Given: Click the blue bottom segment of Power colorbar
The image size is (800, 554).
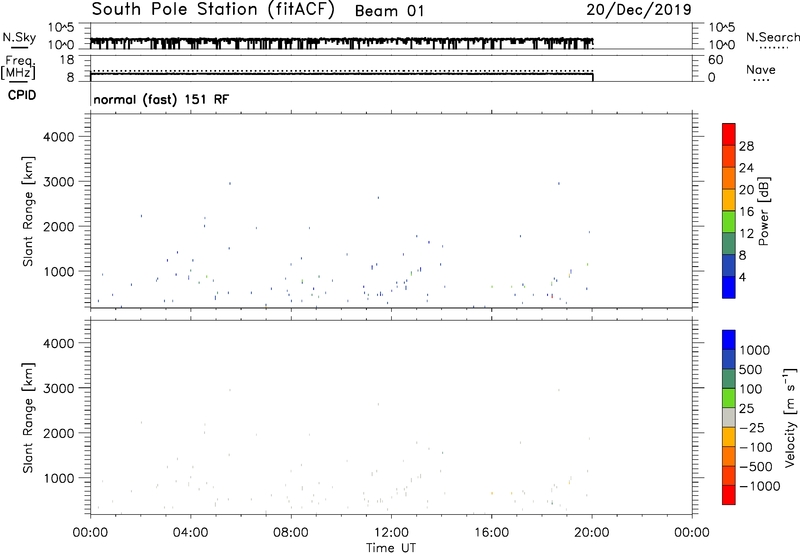Looking at the screenshot, I should [x=729, y=287].
